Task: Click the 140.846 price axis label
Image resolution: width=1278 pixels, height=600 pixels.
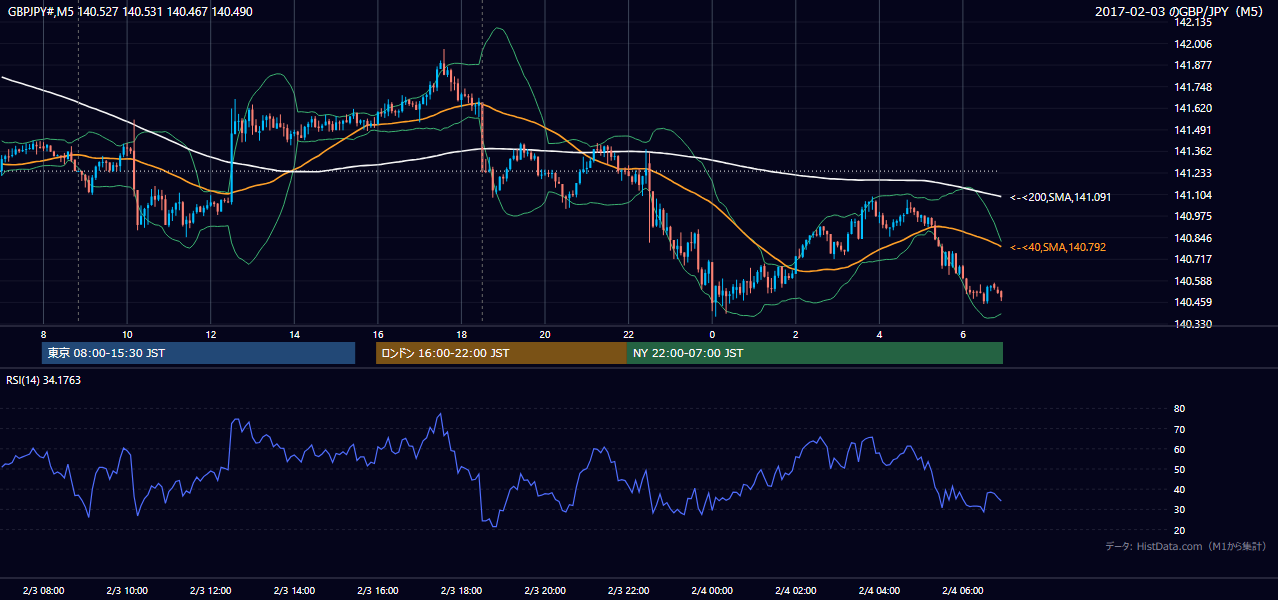Action: coord(1192,238)
